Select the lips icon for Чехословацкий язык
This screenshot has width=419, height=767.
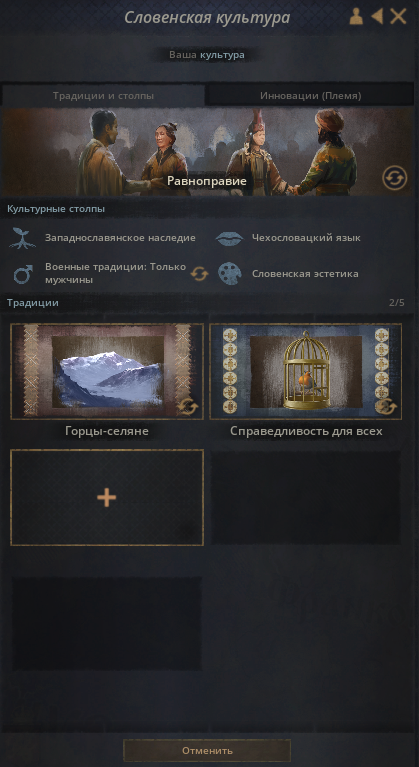coord(229,238)
